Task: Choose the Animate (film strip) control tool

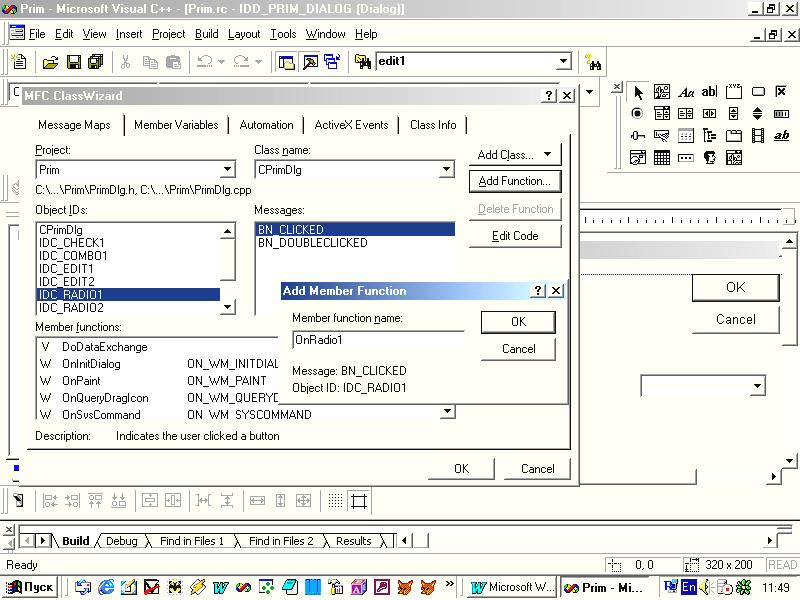Action: tap(758, 136)
